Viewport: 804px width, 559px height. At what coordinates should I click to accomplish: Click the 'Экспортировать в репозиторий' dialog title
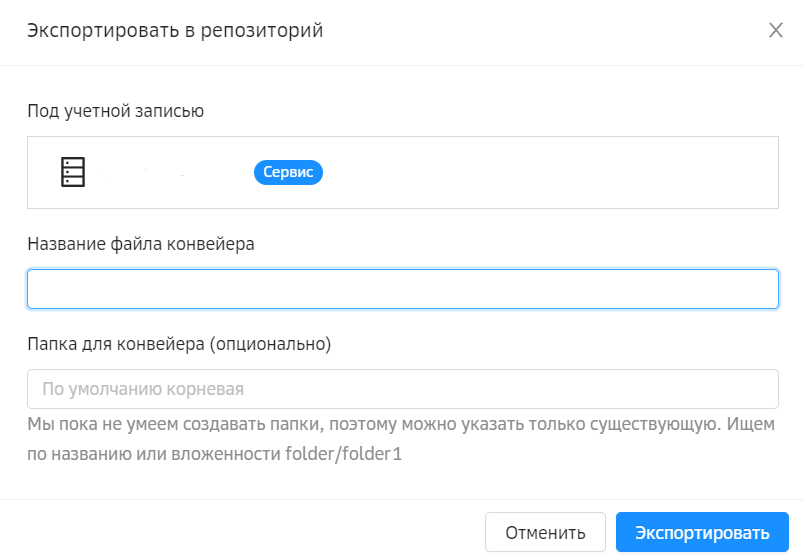click(x=175, y=31)
